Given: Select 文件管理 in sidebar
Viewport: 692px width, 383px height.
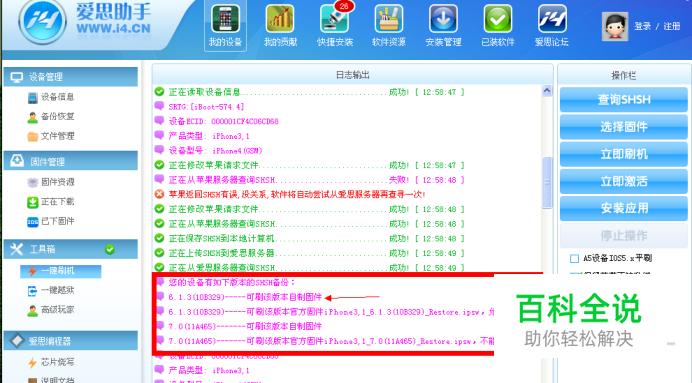Looking at the screenshot, I should coord(51,136).
